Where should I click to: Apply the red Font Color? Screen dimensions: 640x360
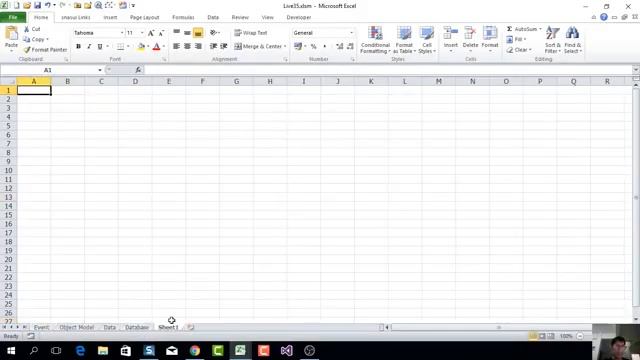tap(156, 47)
